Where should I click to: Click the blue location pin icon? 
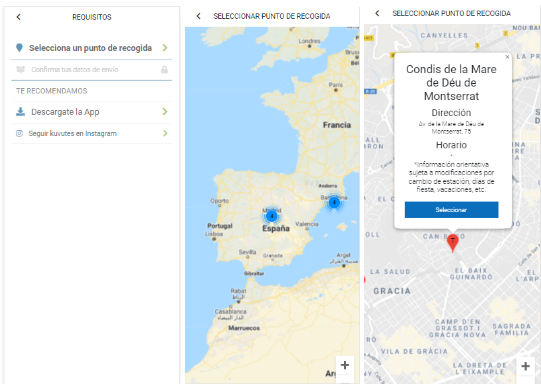19,48
